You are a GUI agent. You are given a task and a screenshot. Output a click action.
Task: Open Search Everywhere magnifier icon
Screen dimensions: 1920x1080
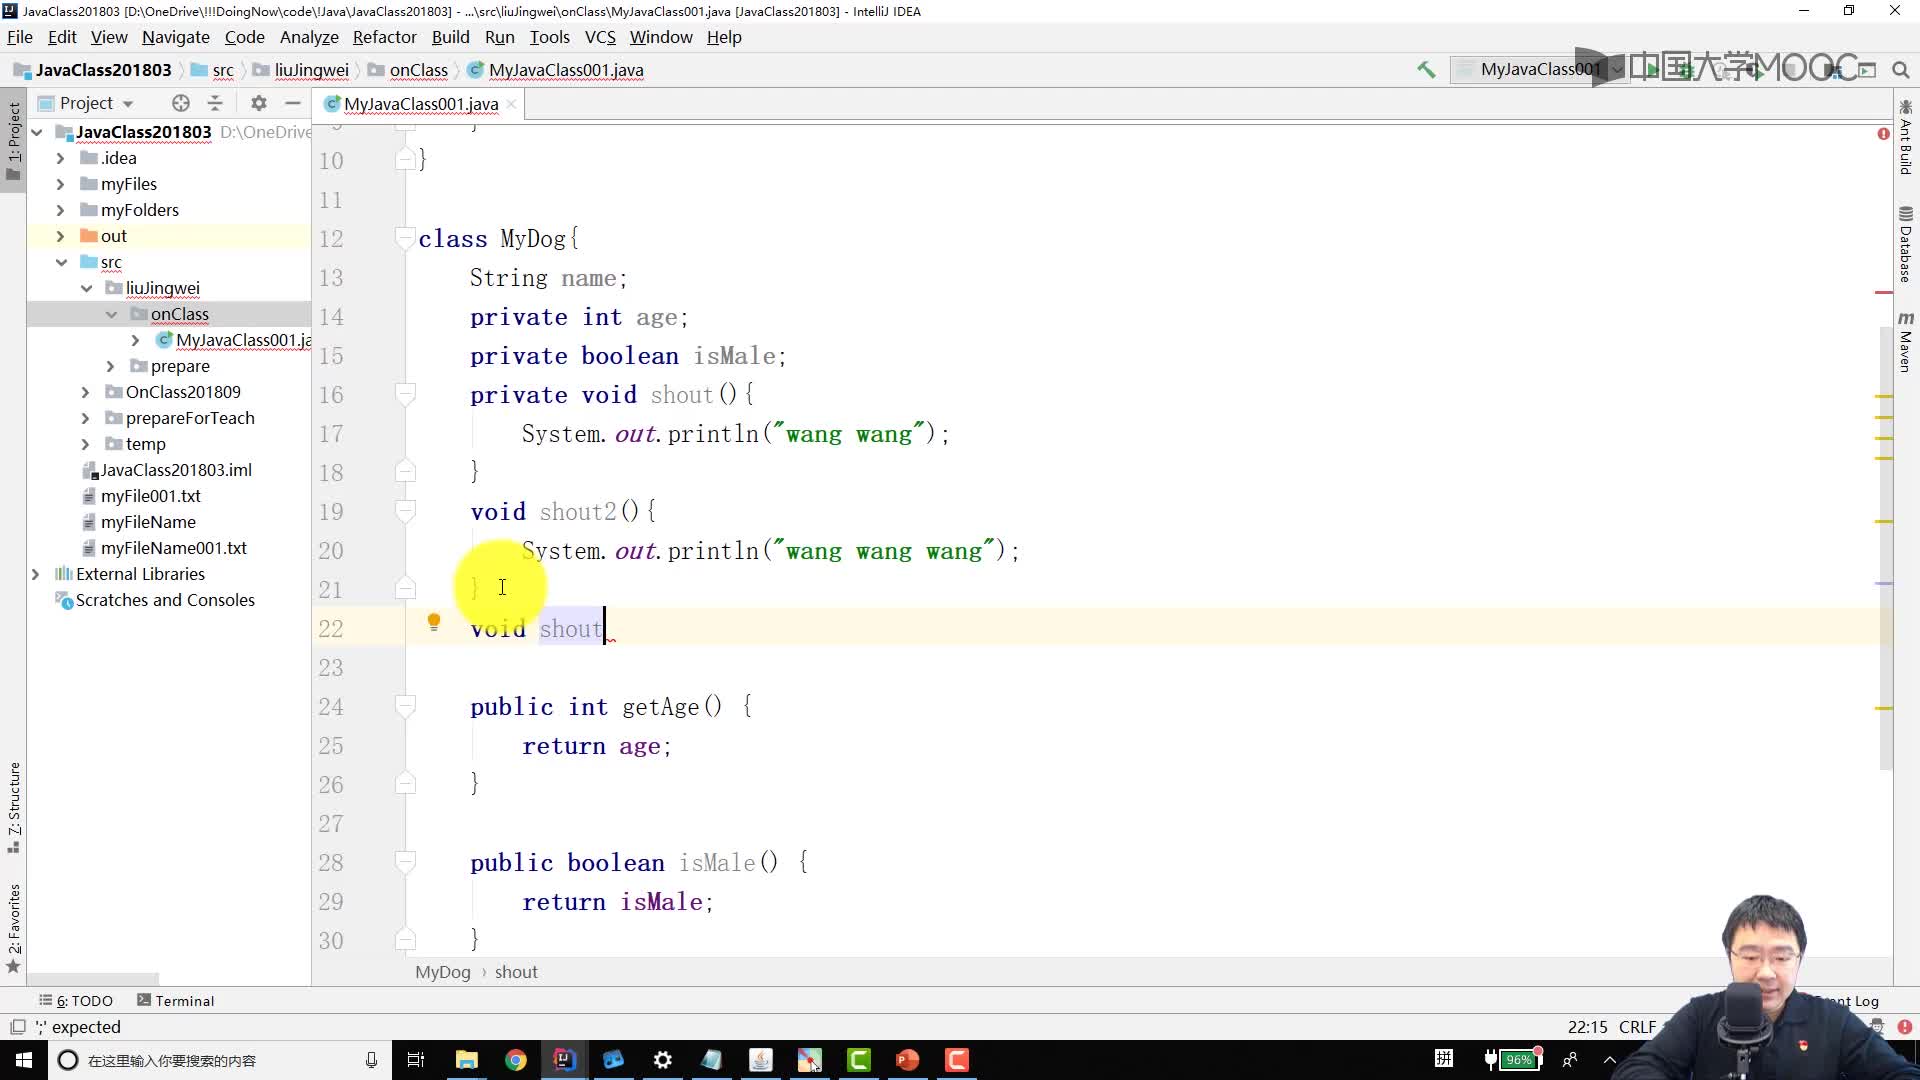pyautogui.click(x=1901, y=70)
